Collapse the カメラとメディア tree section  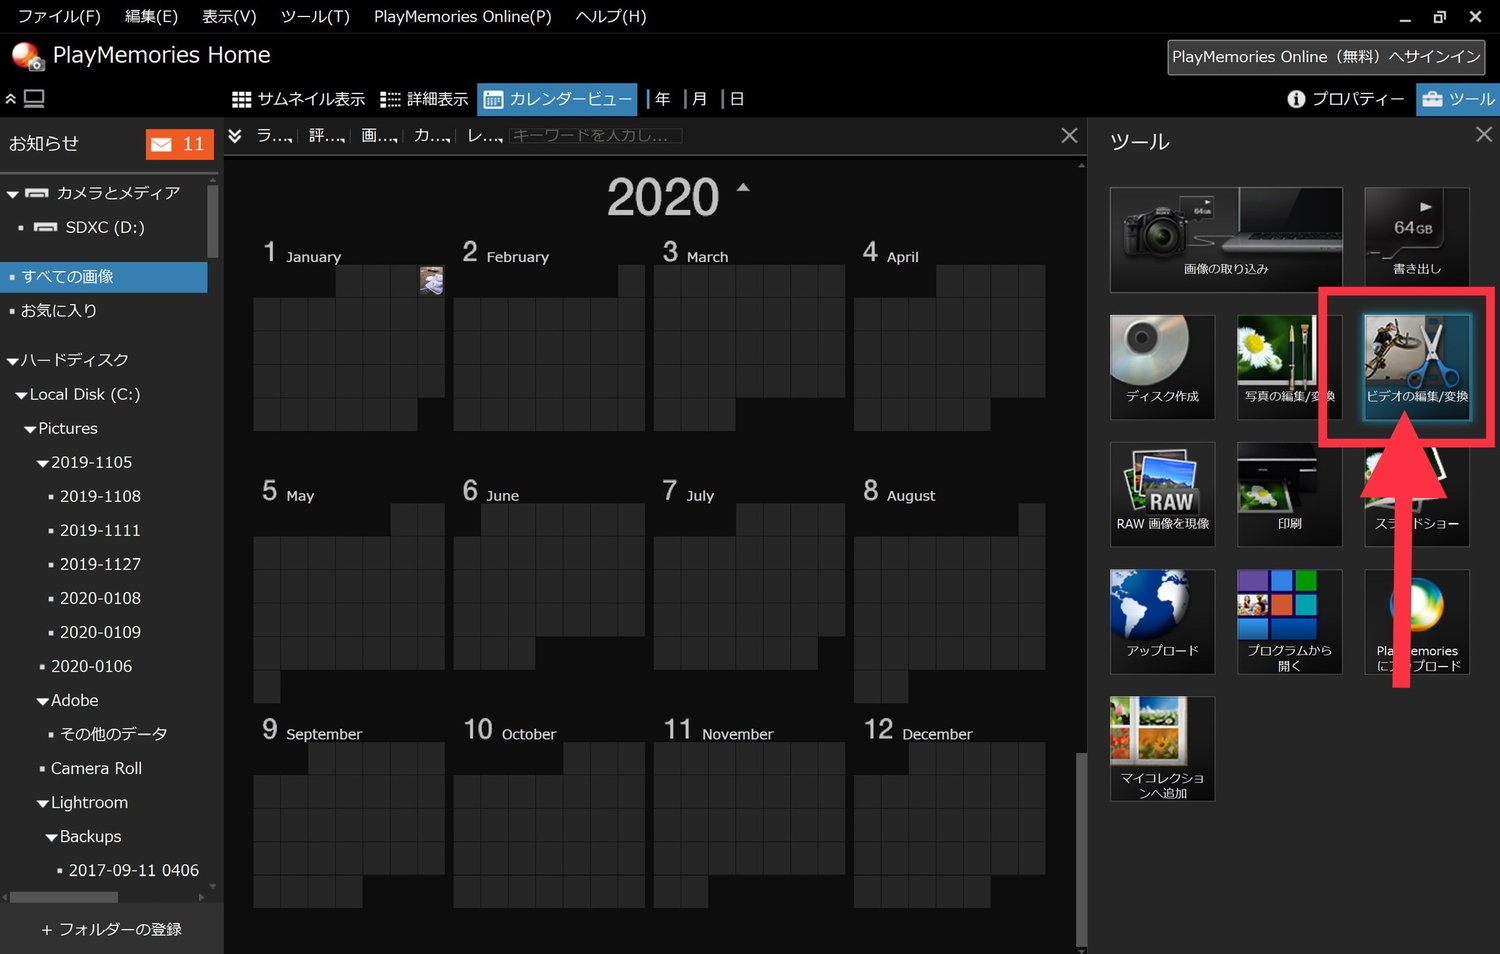coord(13,194)
